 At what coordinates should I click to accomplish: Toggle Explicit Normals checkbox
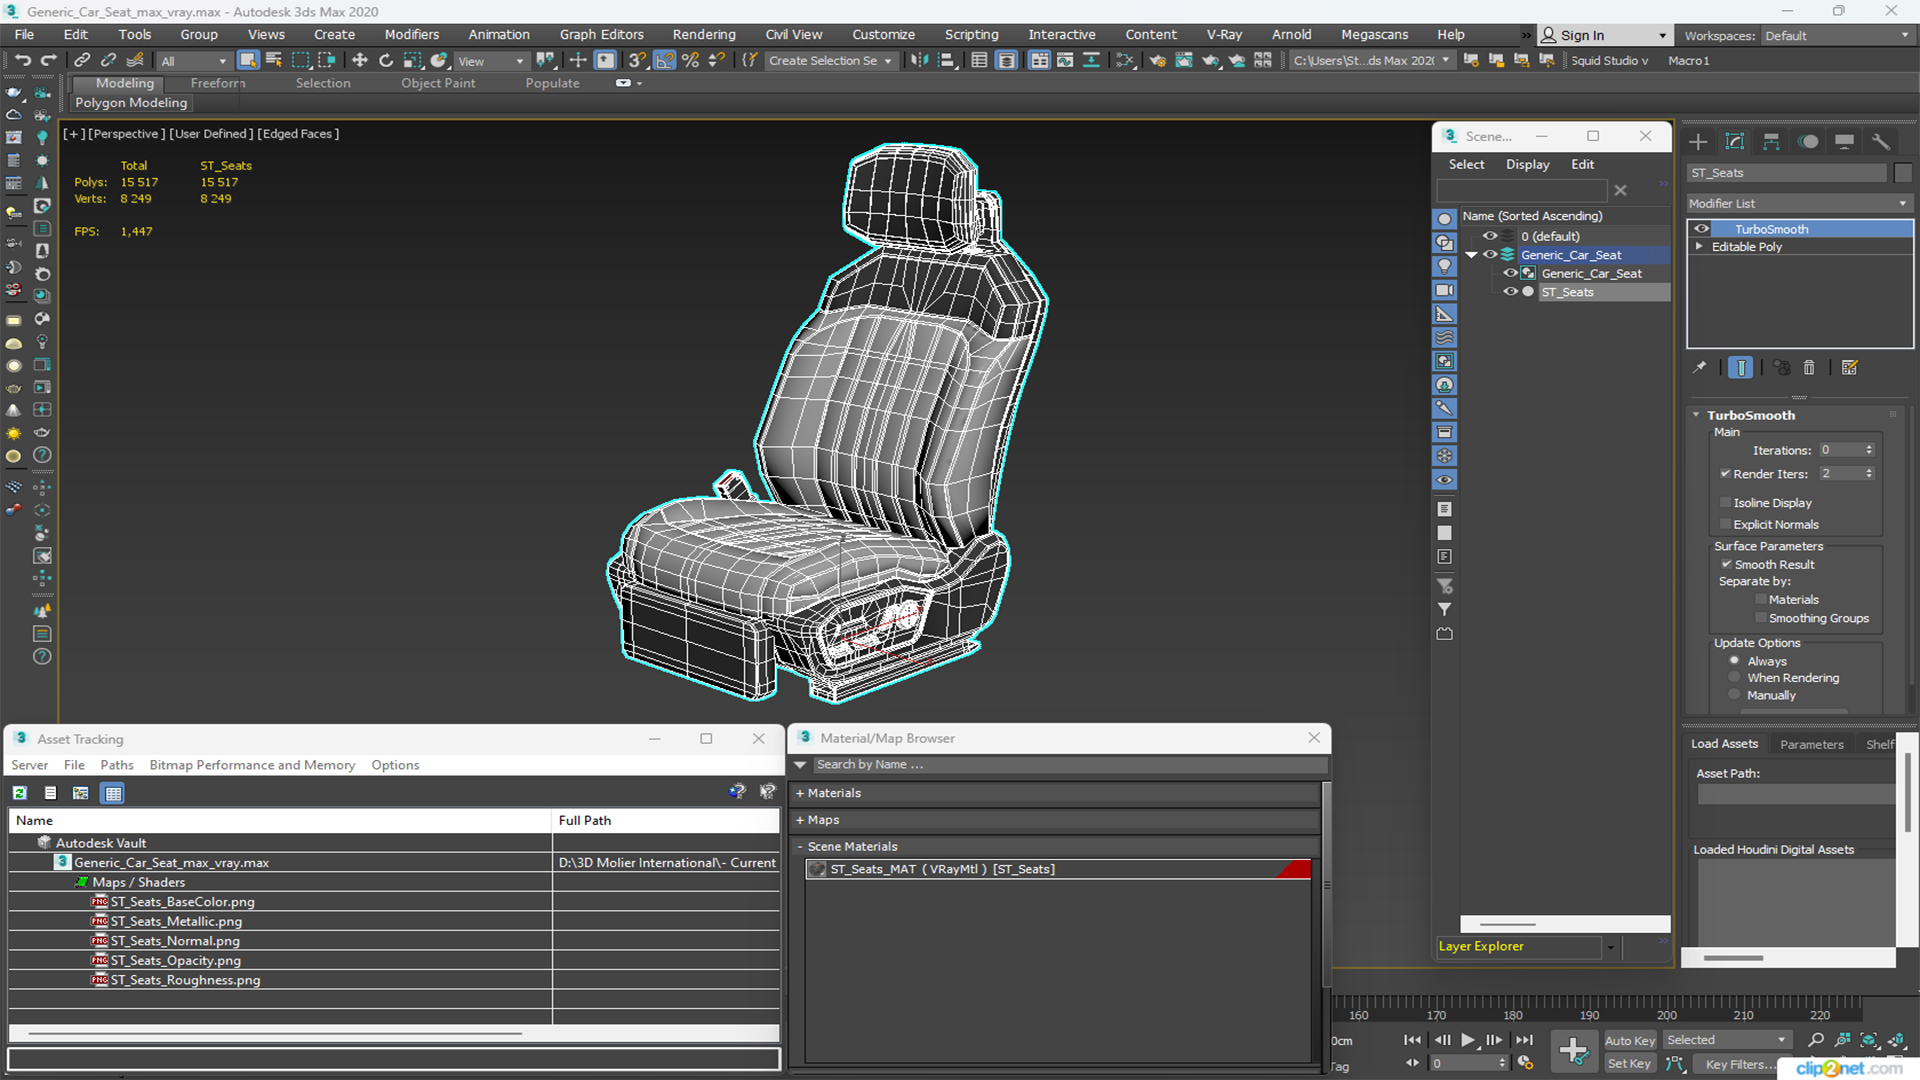click(1726, 524)
